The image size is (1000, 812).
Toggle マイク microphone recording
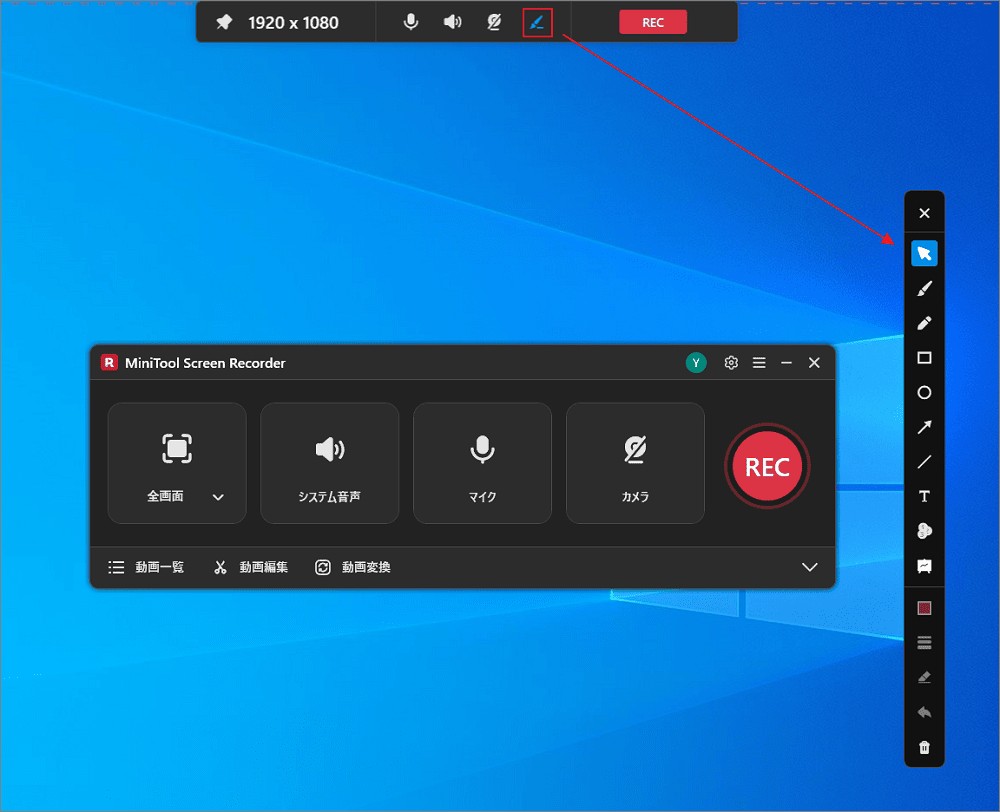(x=482, y=463)
